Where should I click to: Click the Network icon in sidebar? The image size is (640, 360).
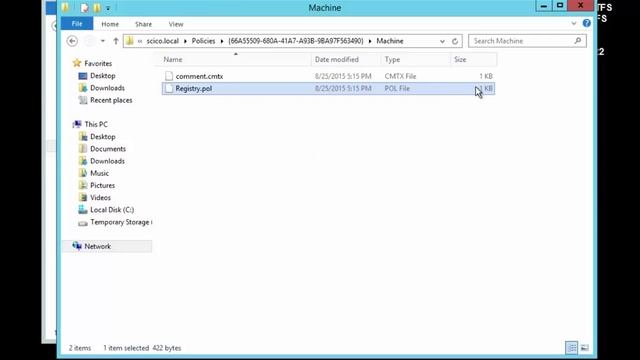click(77, 246)
